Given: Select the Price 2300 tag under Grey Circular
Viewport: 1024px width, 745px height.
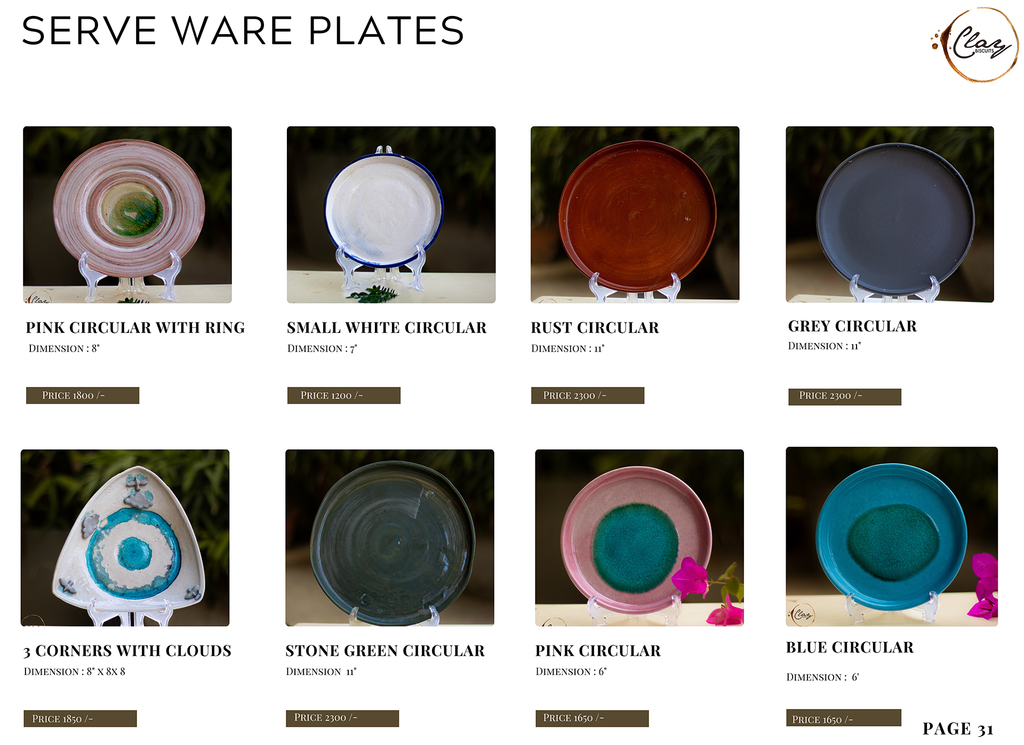Looking at the screenshot, I should pos(844,396).
